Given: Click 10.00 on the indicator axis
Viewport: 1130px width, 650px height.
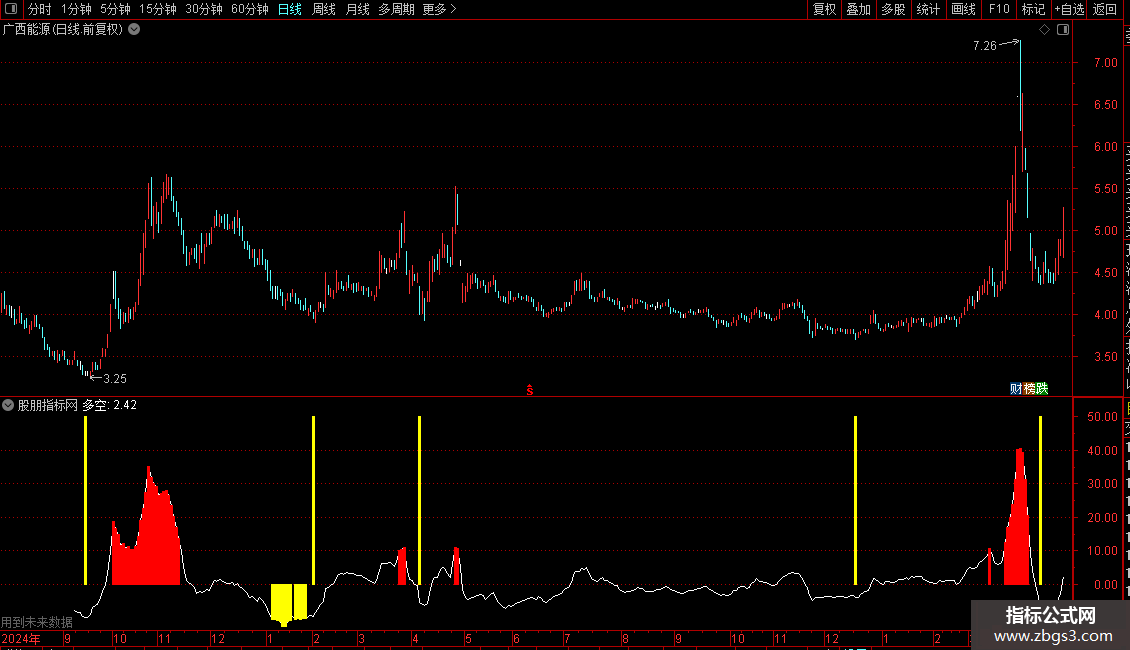Looking at the screenshot, I should [x=1103, y=551].
